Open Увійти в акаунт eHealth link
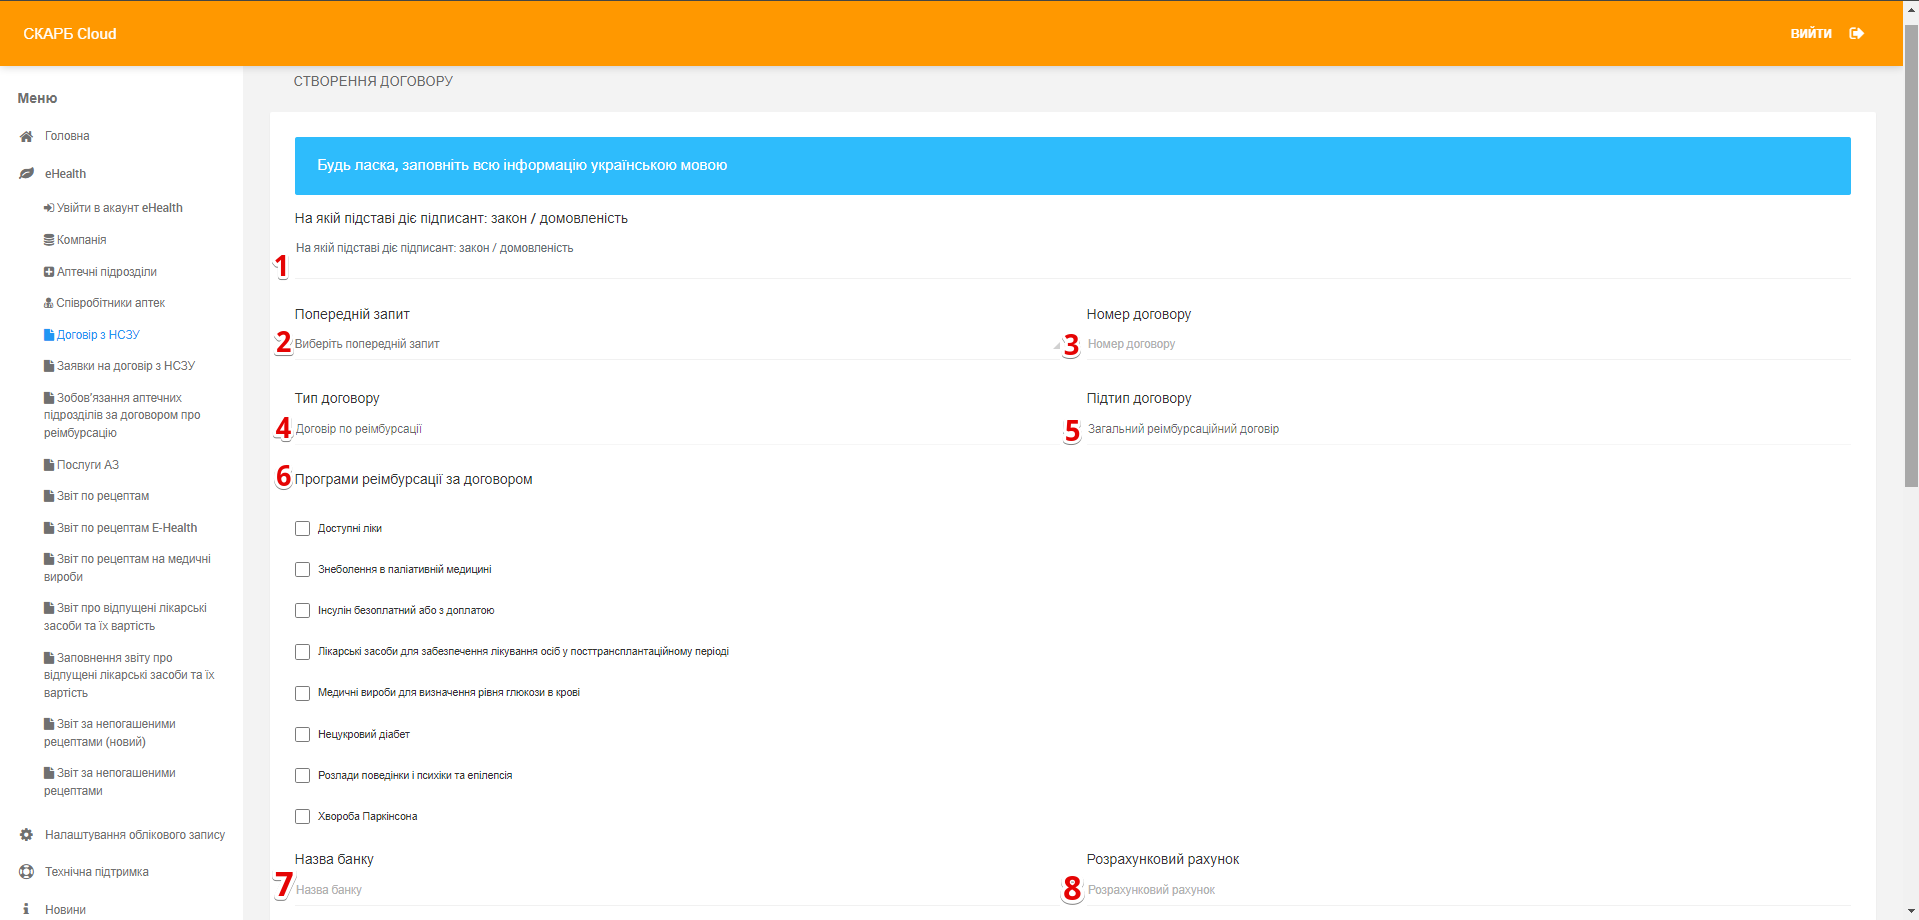1919x920 pixels. click(x=119, y=208)
